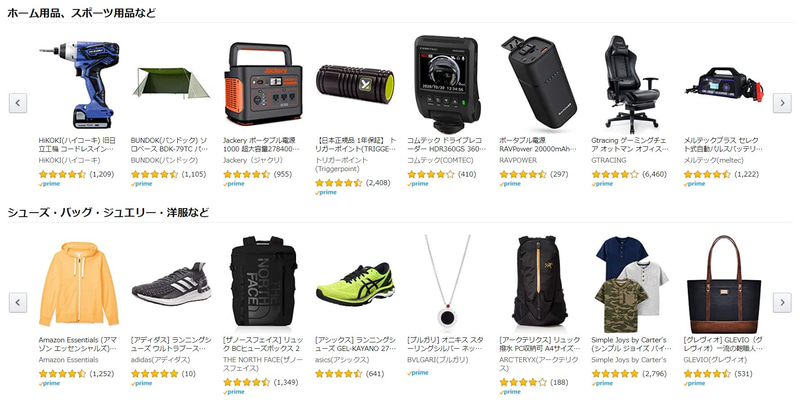
Task: View star ratings for the GTRACING chair
Action: tap(615, 174)
